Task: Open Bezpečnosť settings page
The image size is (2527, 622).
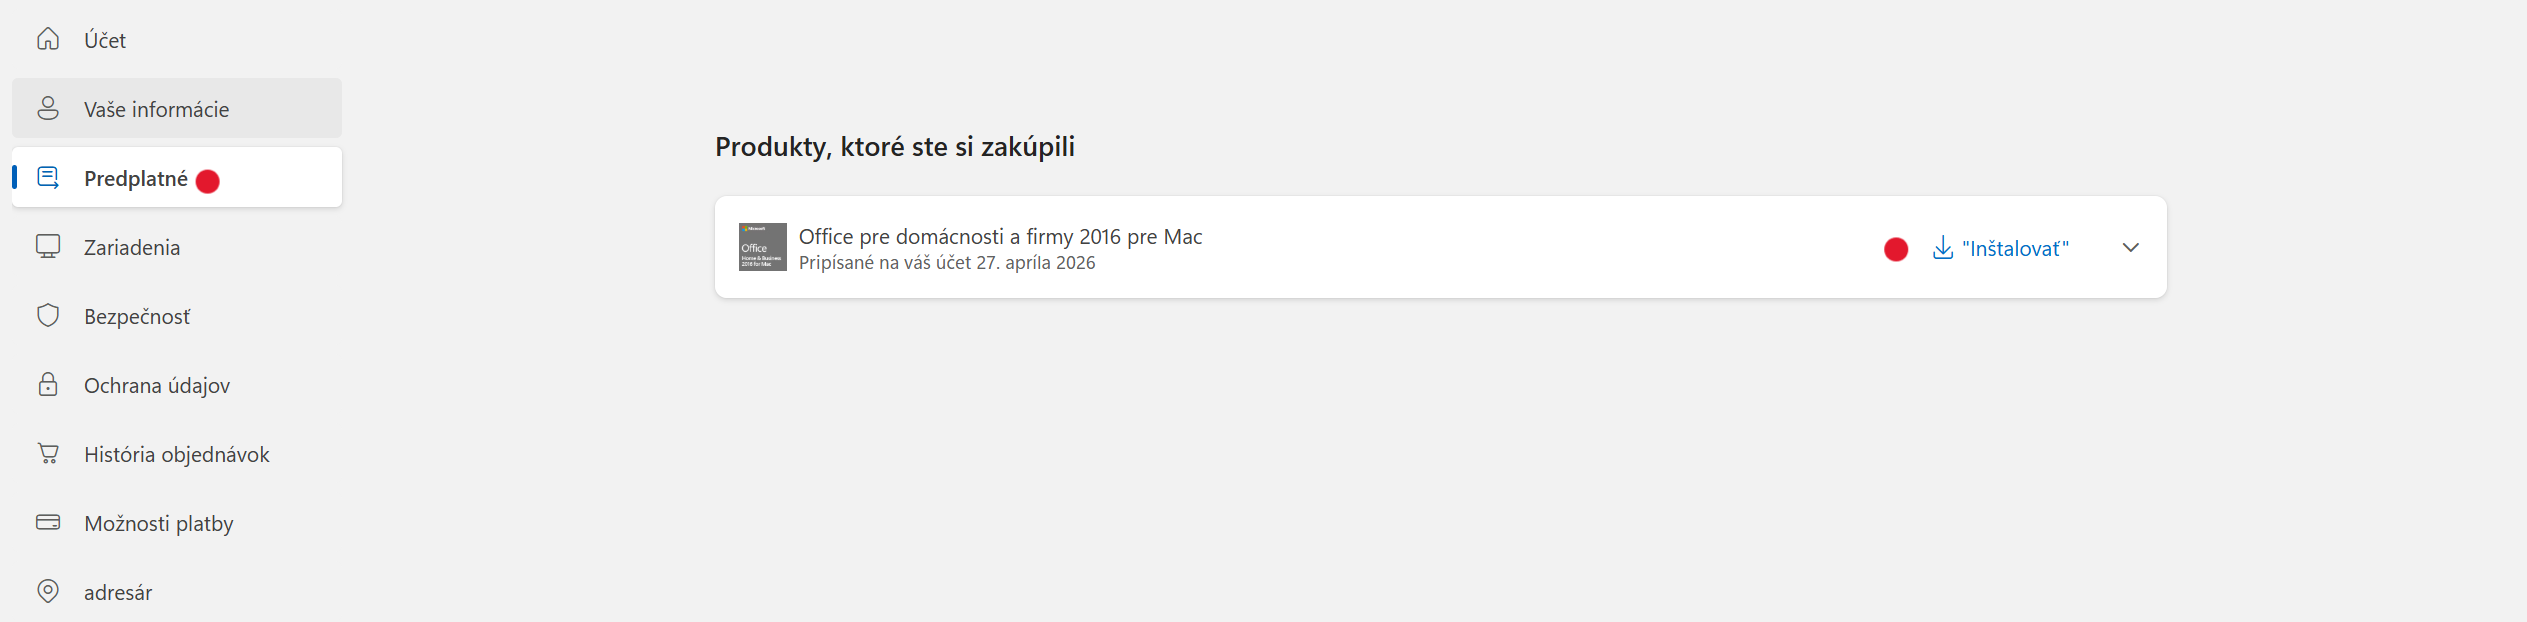Action: coord(137,316)
